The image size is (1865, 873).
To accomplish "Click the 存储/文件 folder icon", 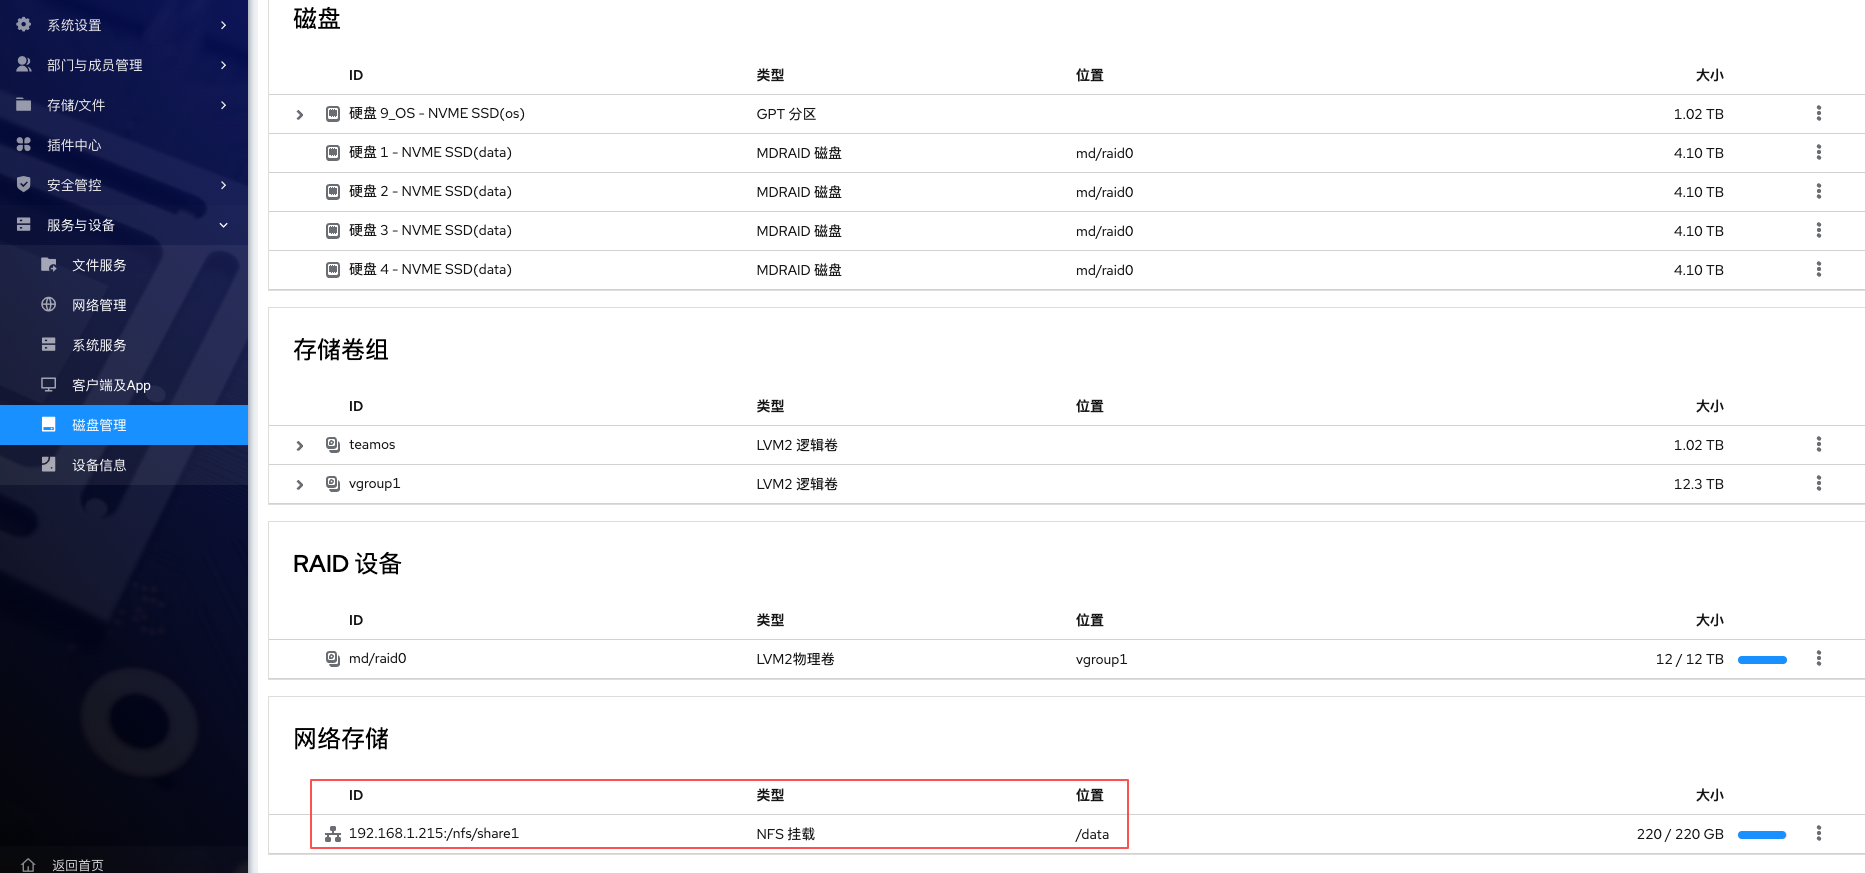I will click(x=24, y=104).
